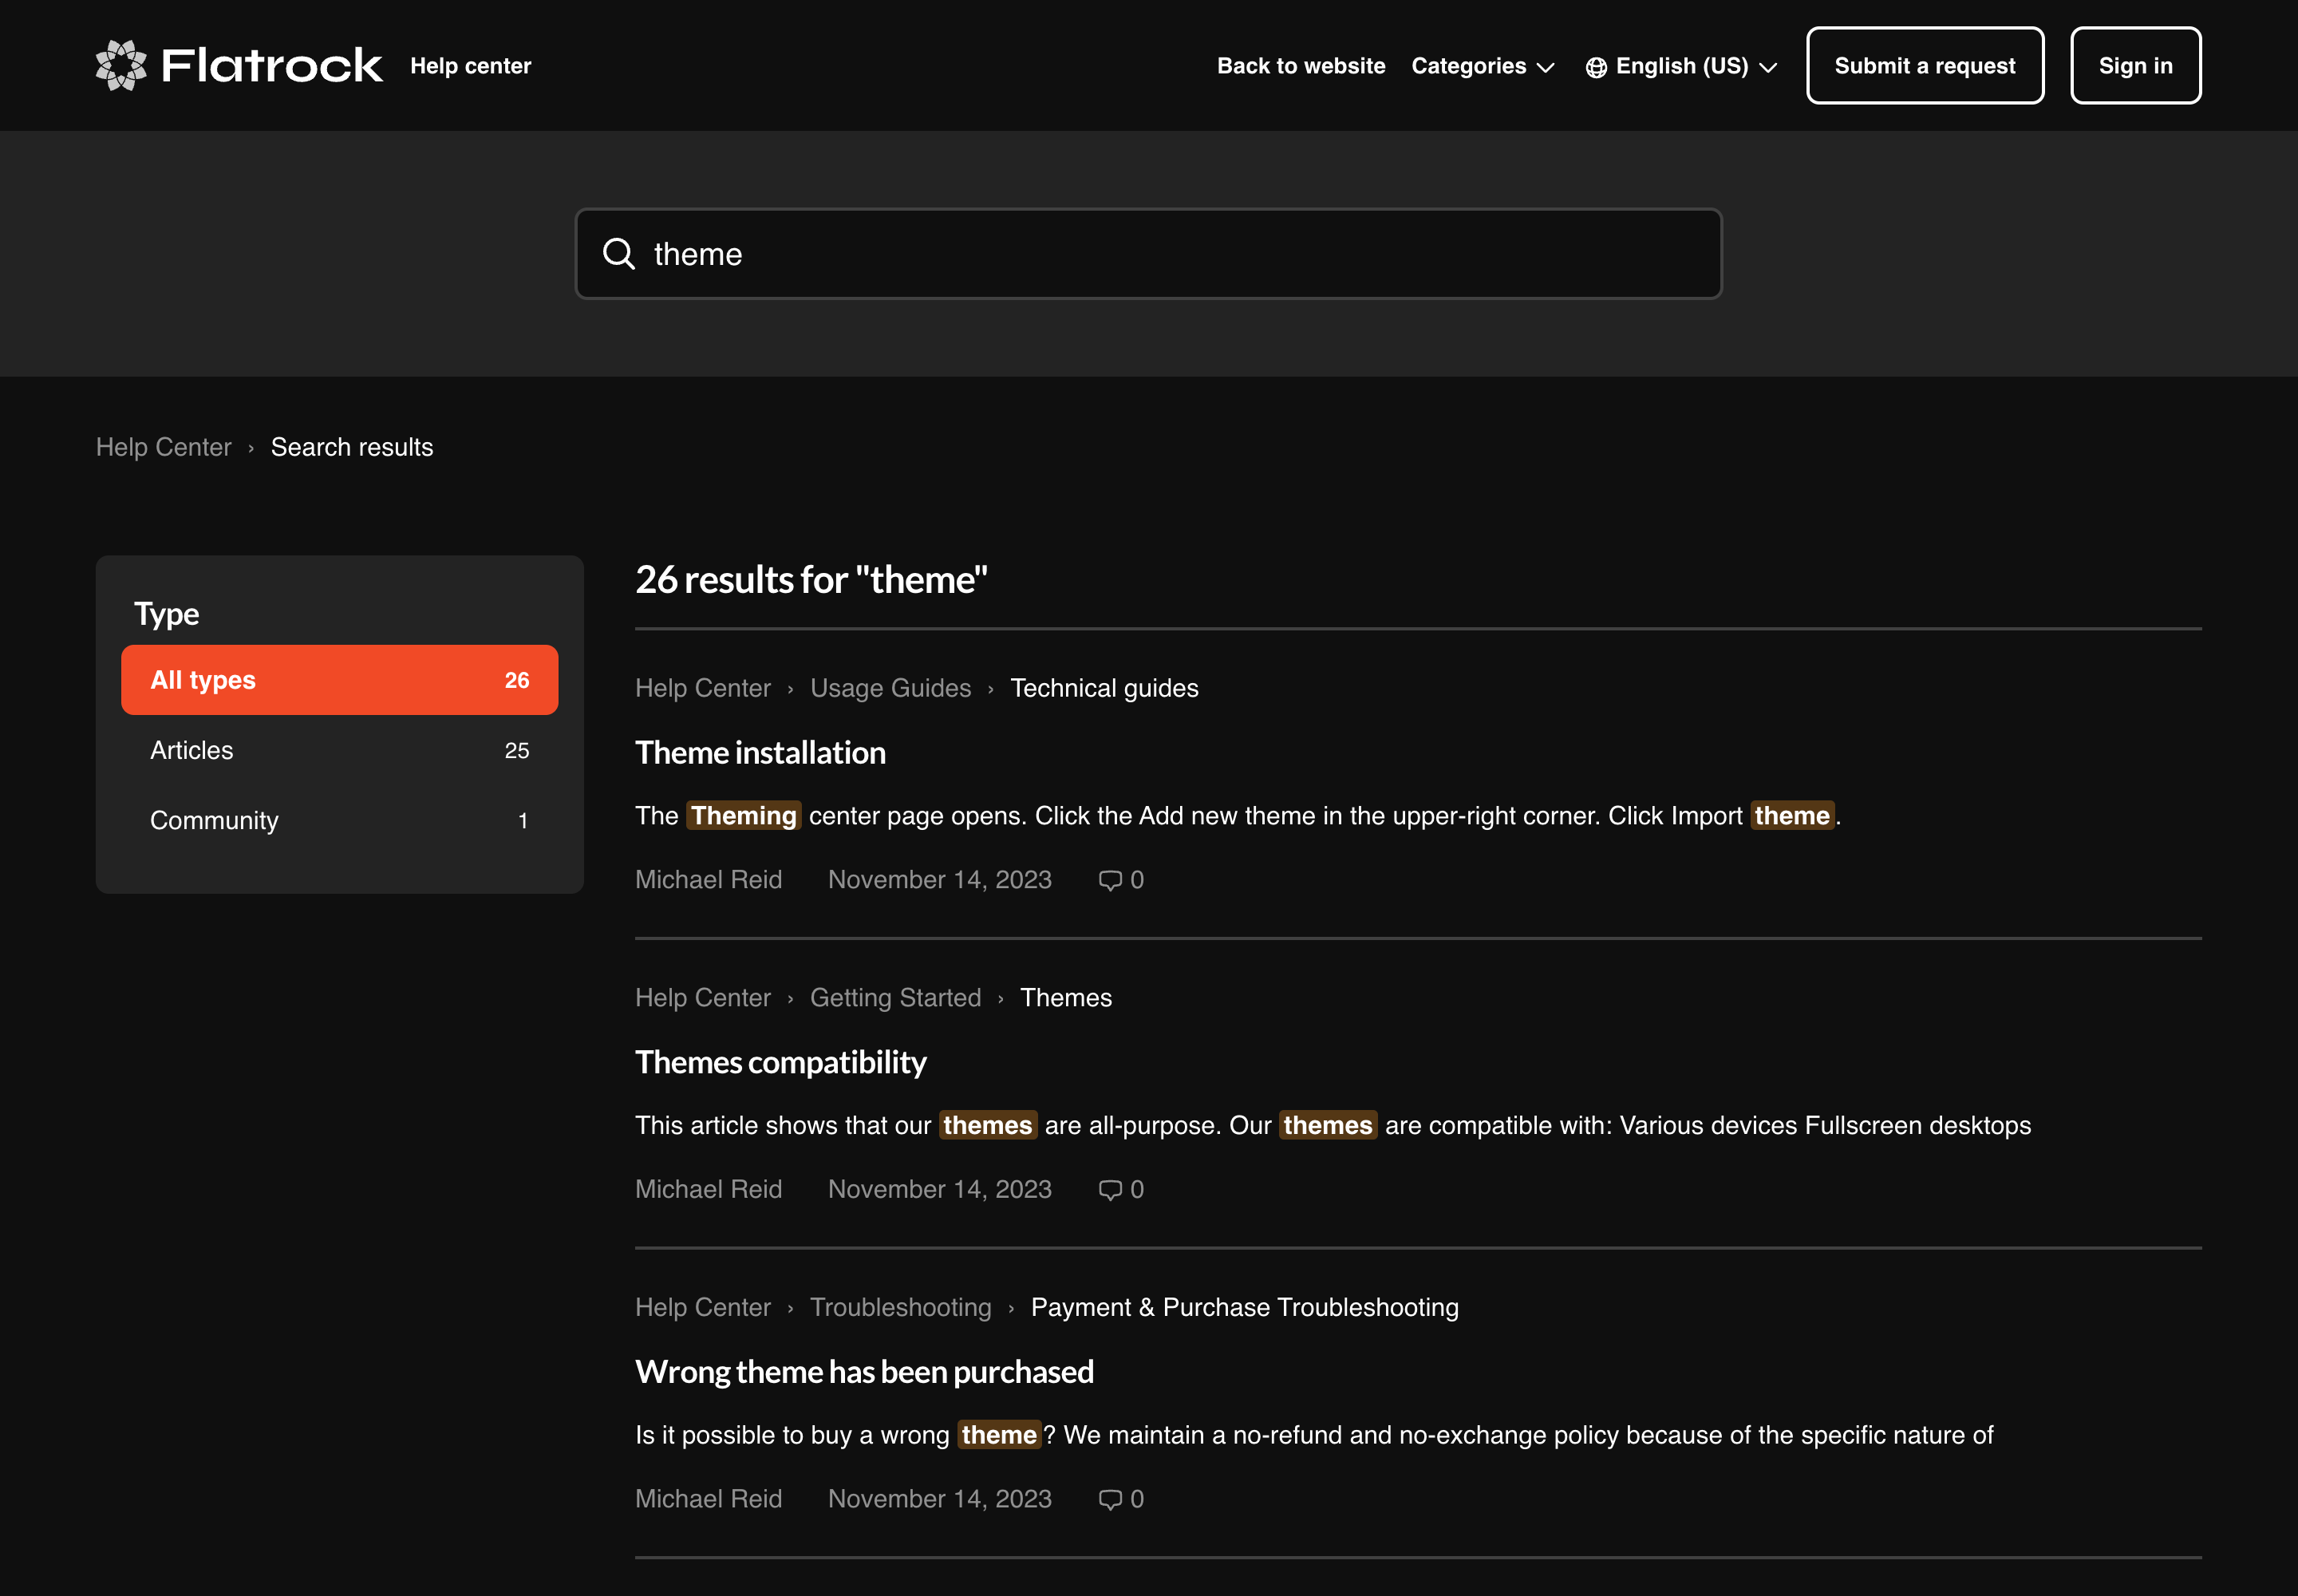Click Themes breadcrumb link

[1066, 998]
